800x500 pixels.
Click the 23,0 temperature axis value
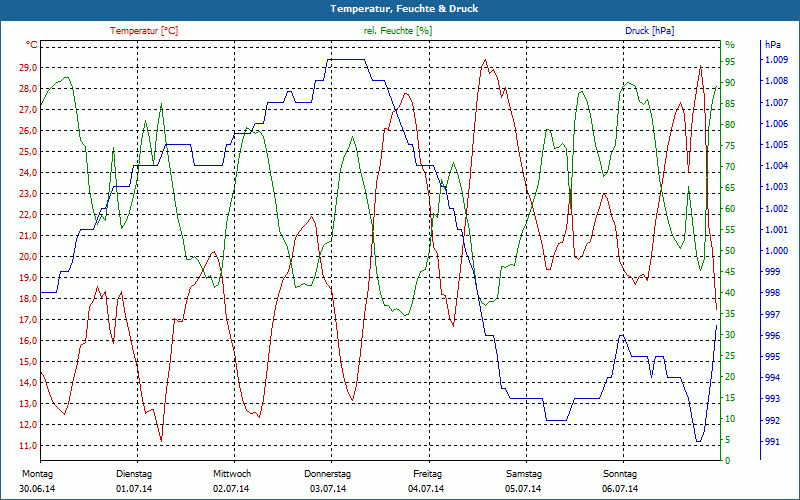tap(28, 194)
